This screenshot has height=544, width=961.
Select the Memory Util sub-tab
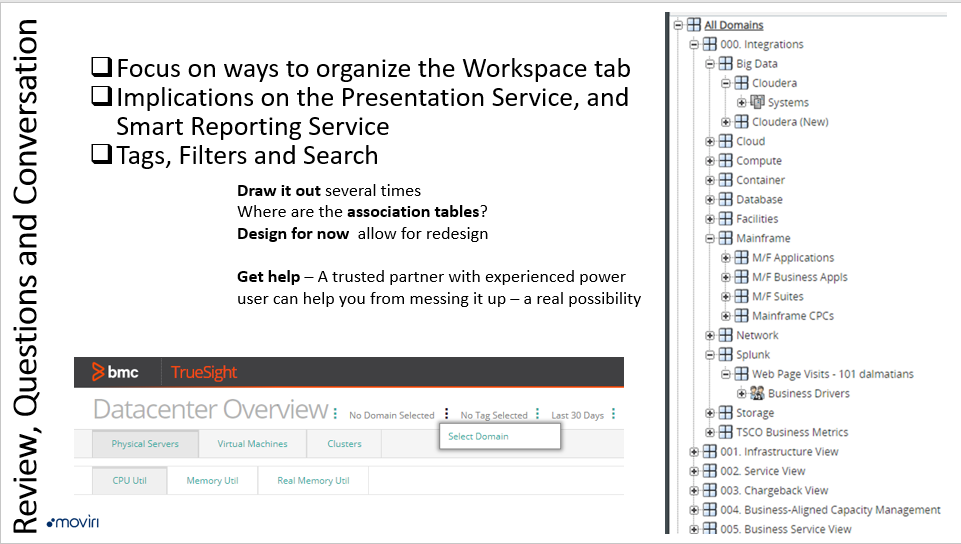click(x=212, y=481)
